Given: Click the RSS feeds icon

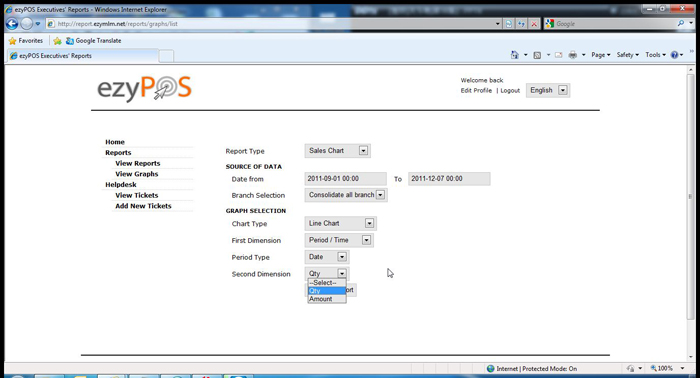Looking at the screenshot, I should click(x=537, y=55).
